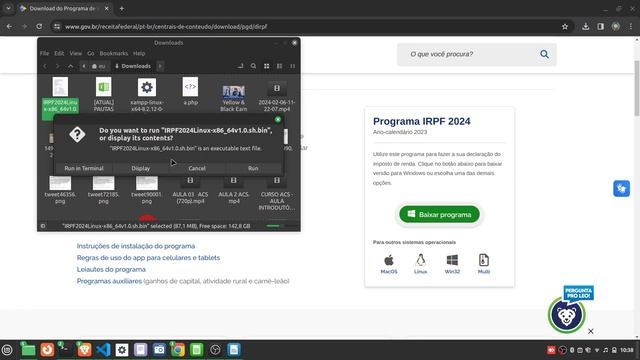Choose the Linux download option
Viewport: 640px width, 360px height.
coord(420,264)
